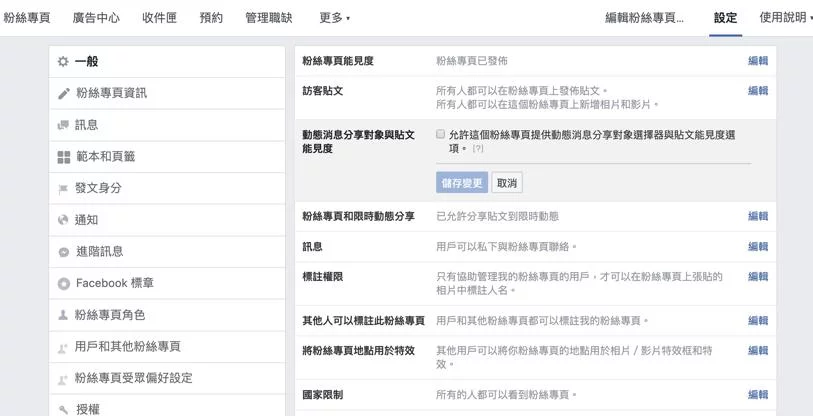Screen dimensions: 813x416
Task: Expand the 更多 dropdown menu
Action: 334,18
